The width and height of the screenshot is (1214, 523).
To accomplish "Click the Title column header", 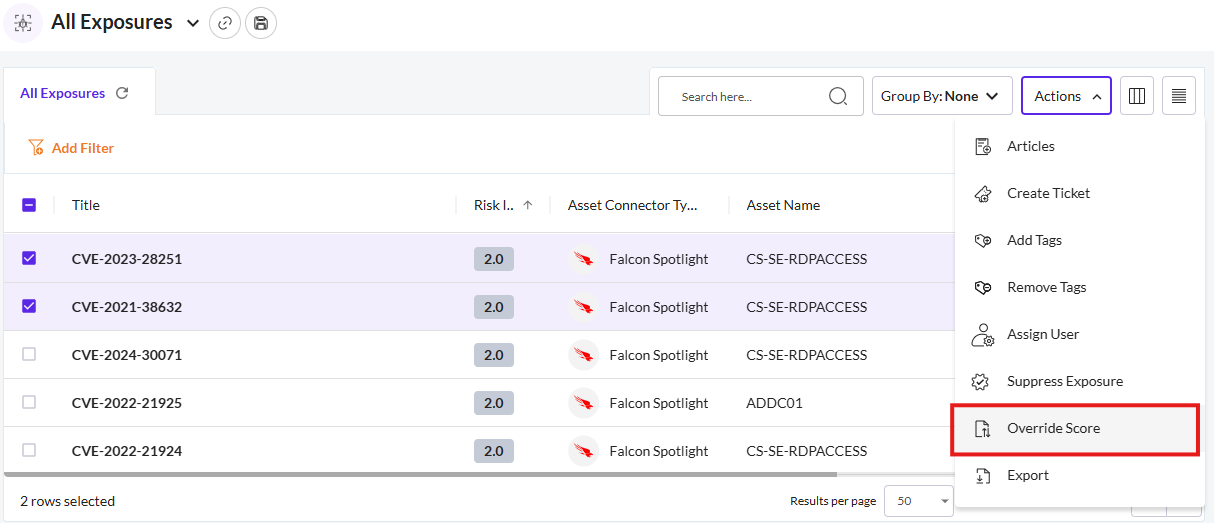I will click(x=86, y=205).
